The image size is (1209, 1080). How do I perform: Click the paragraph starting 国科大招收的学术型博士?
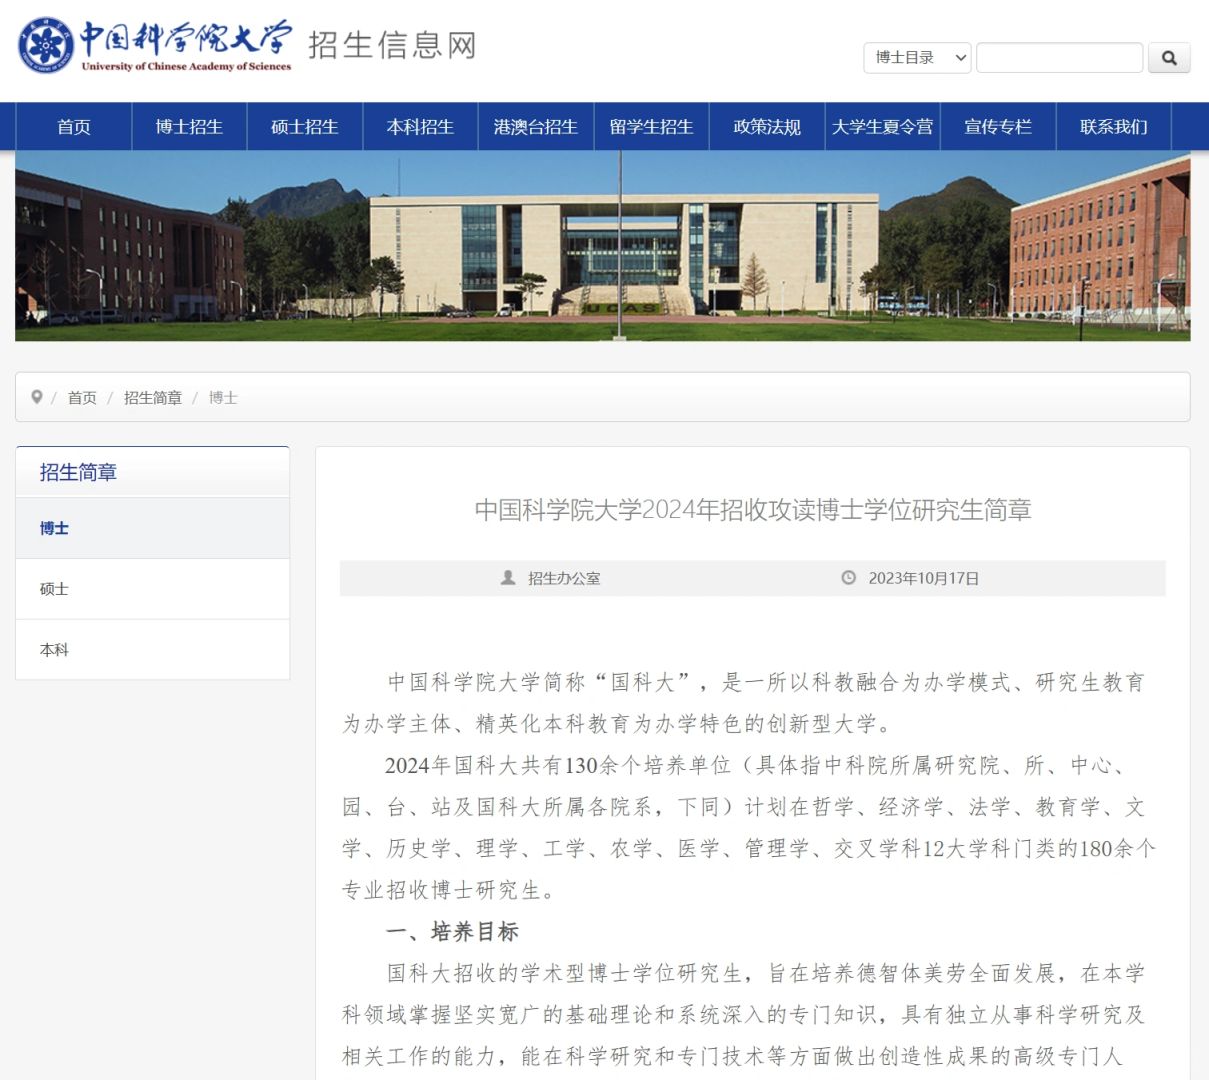click(743, 1015)
